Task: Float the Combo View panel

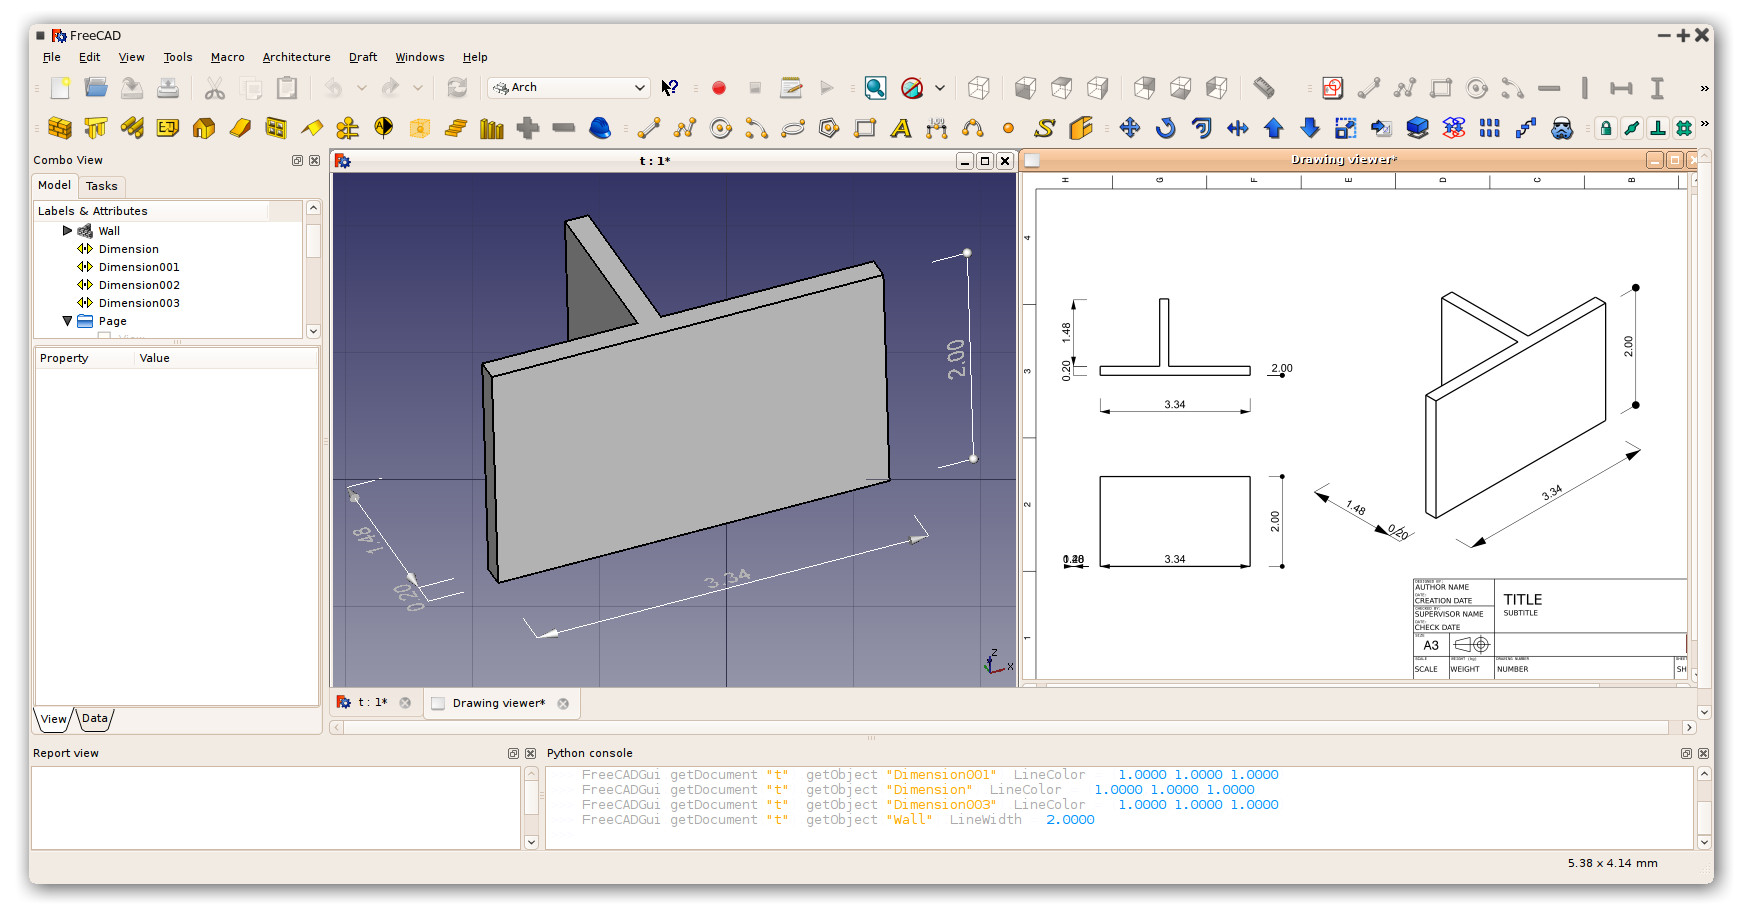Action: tap(297, 160)
